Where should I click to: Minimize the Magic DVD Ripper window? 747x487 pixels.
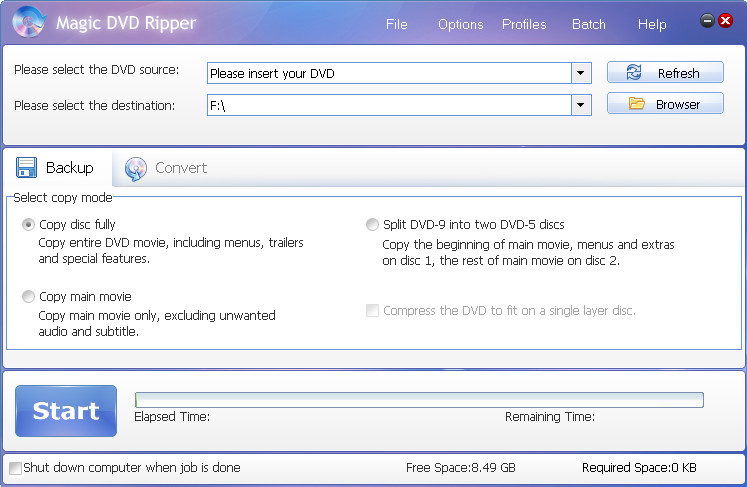click(707, 20)
